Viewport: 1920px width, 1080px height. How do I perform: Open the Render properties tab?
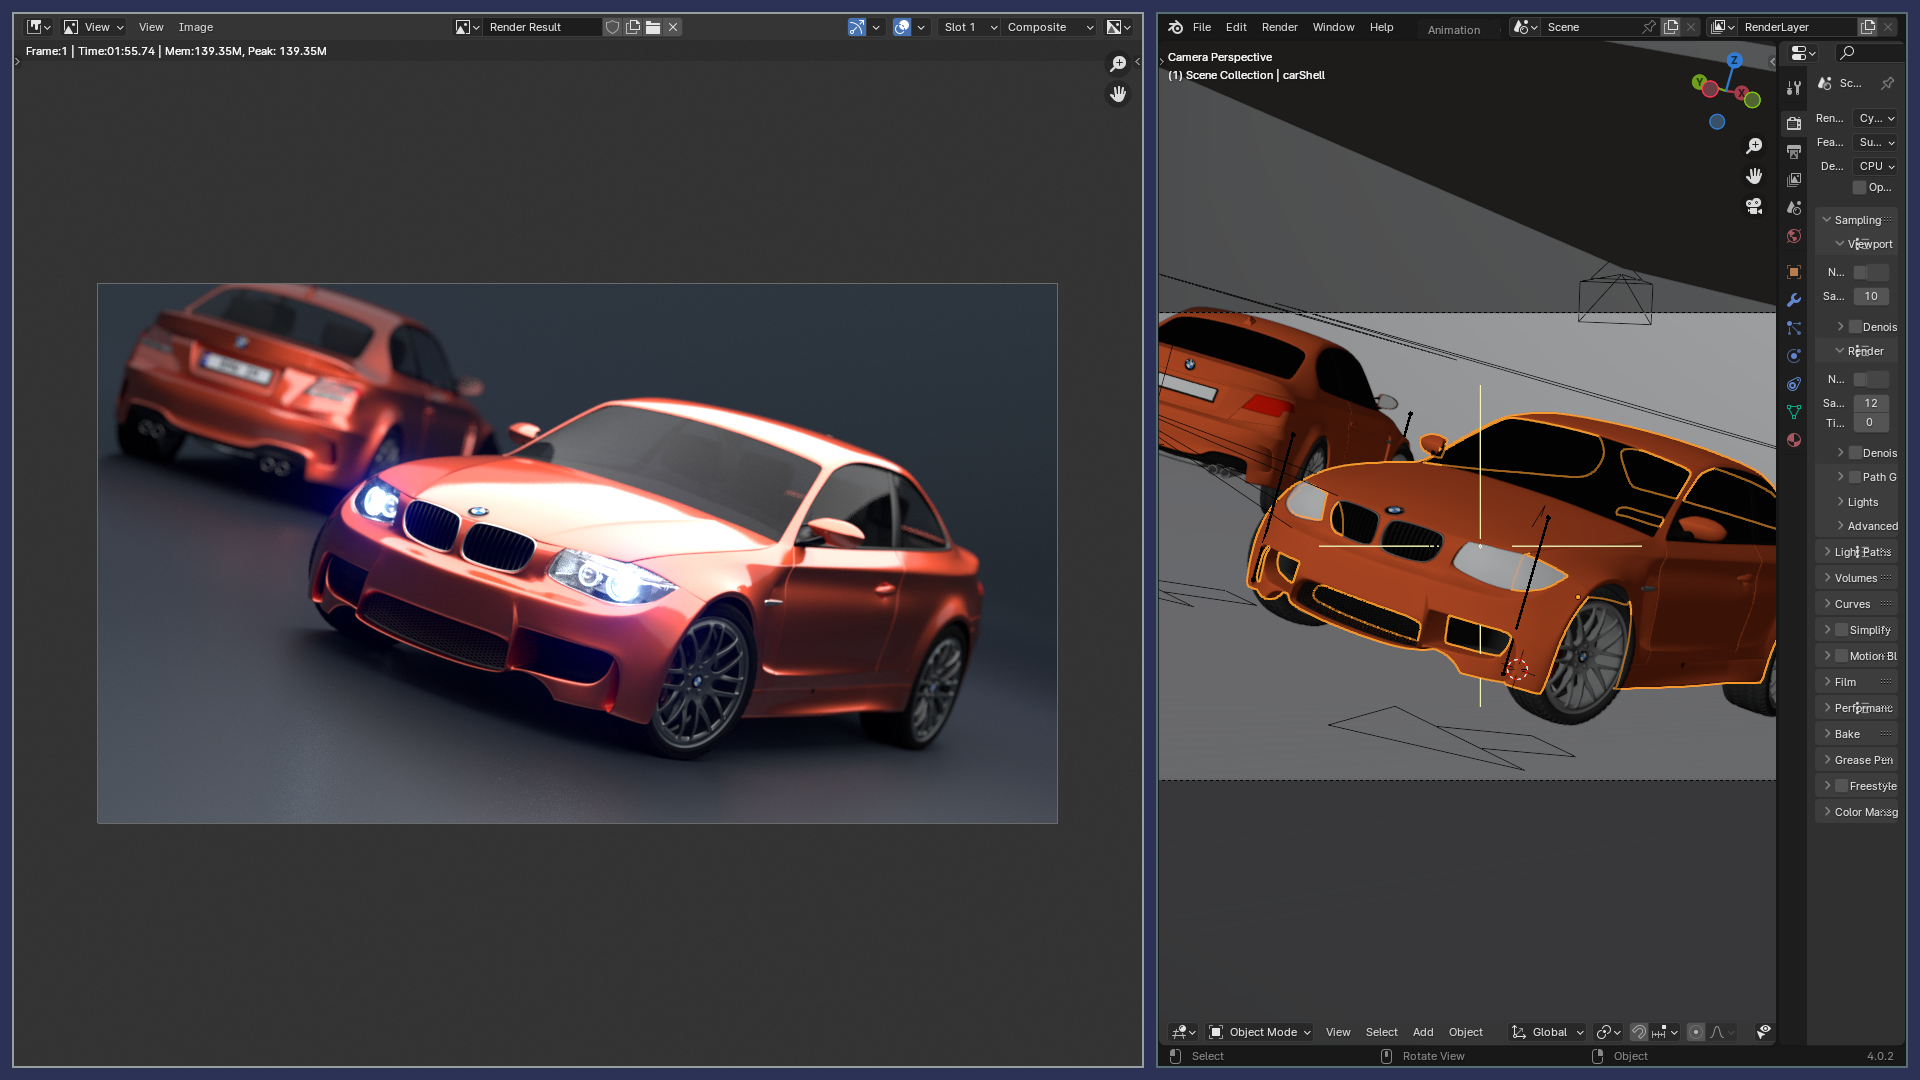coord(1794,123)
